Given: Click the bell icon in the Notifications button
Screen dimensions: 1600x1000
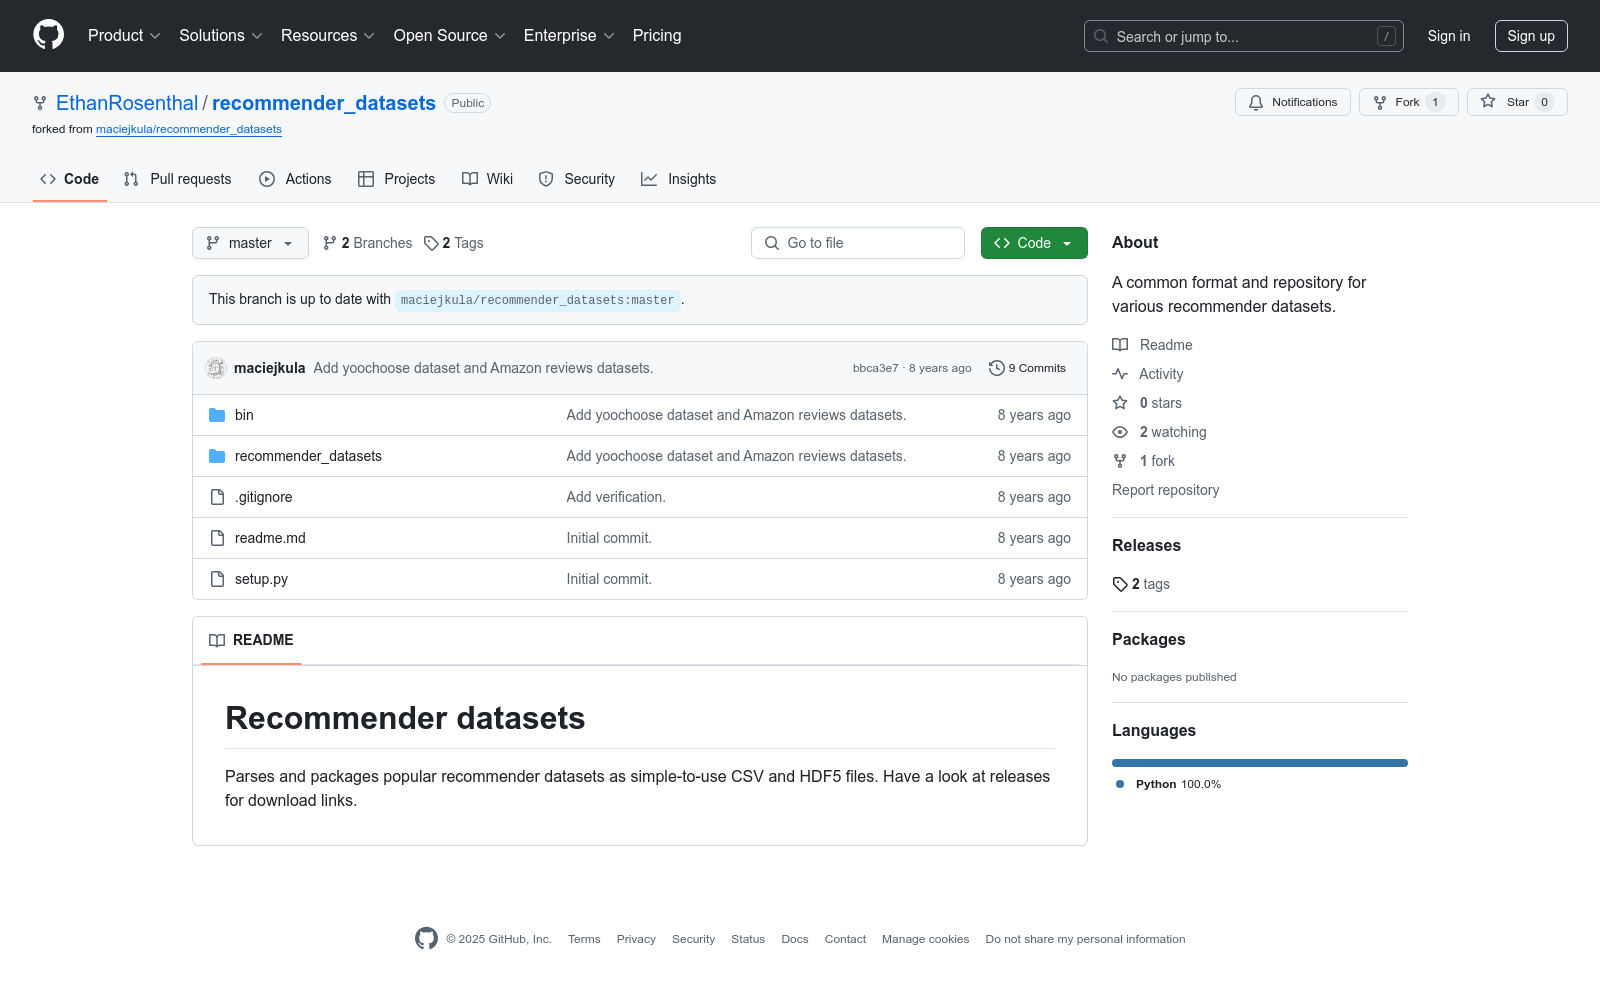Looking at the screenshot, I should 1256,102.
